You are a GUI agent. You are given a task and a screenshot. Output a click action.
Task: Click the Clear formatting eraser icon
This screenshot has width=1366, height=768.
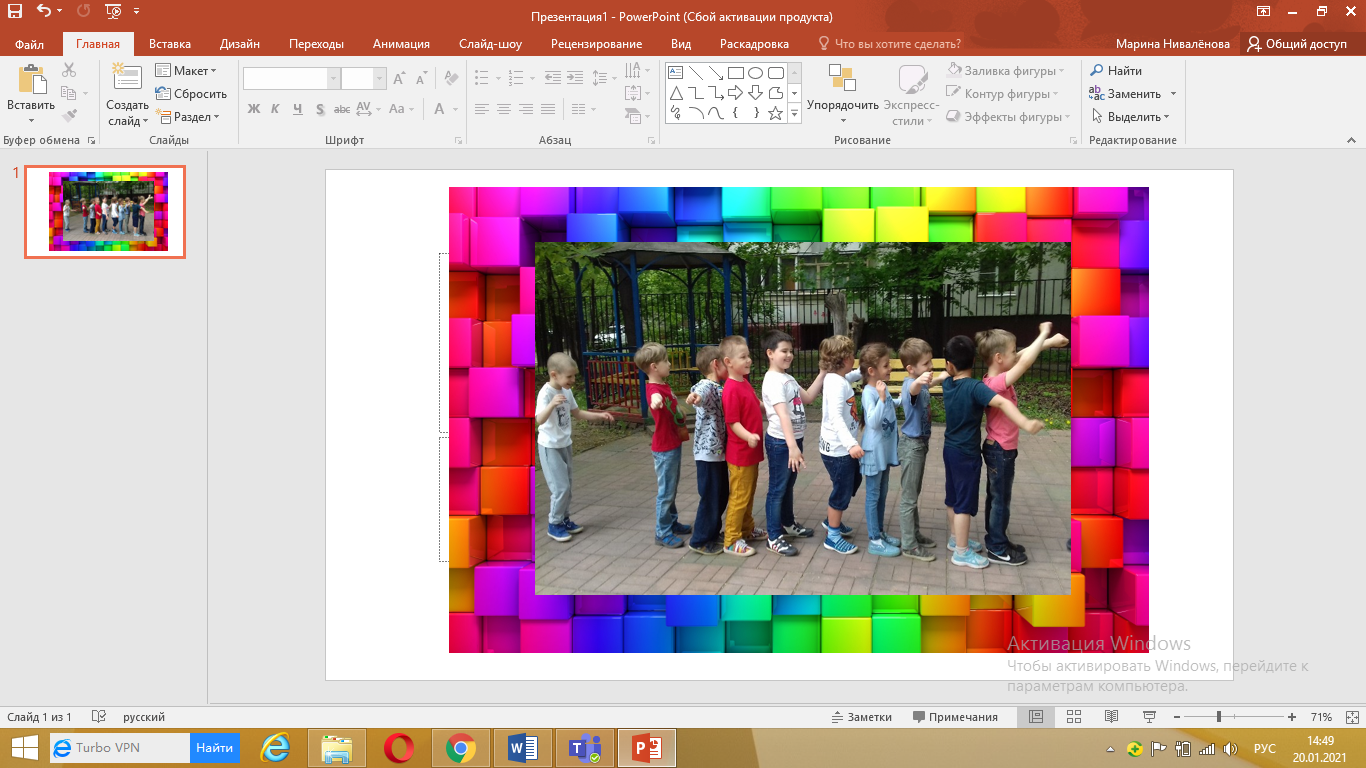click(451, 78)
